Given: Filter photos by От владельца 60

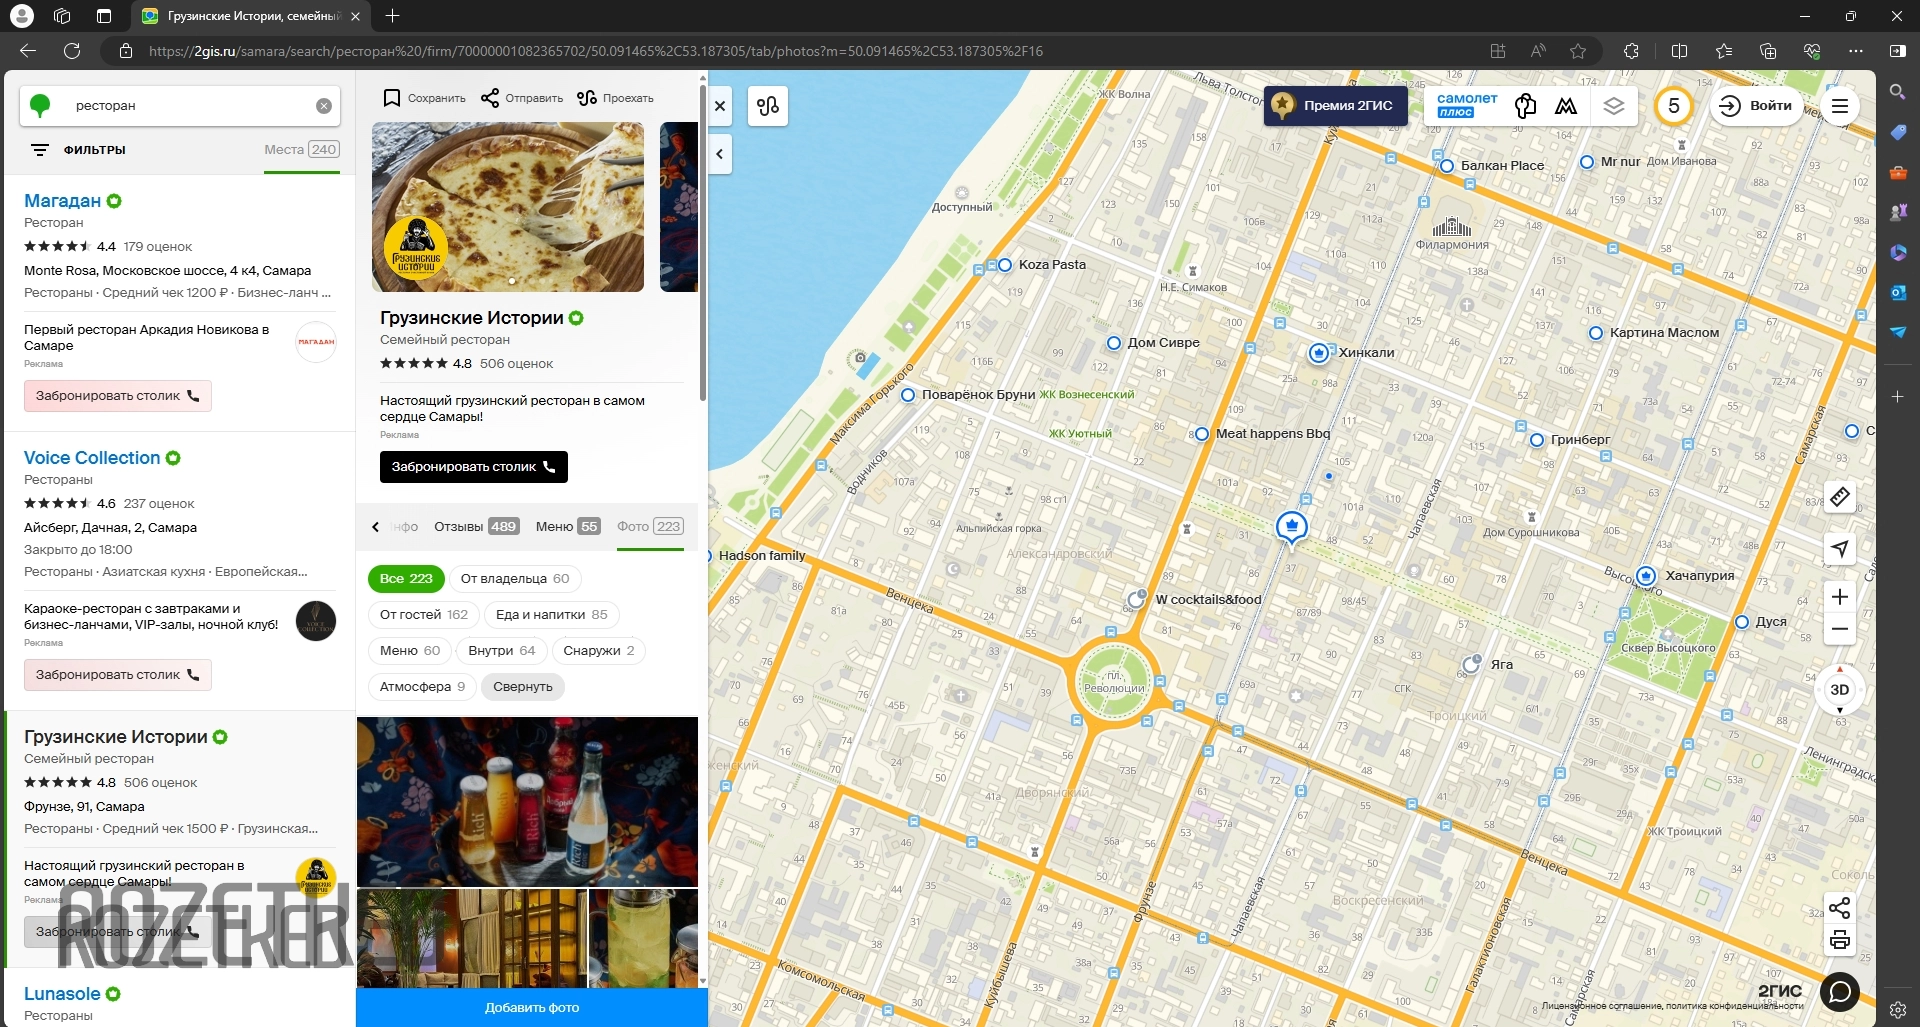Looking at the screenshot, I should (515, 579).
